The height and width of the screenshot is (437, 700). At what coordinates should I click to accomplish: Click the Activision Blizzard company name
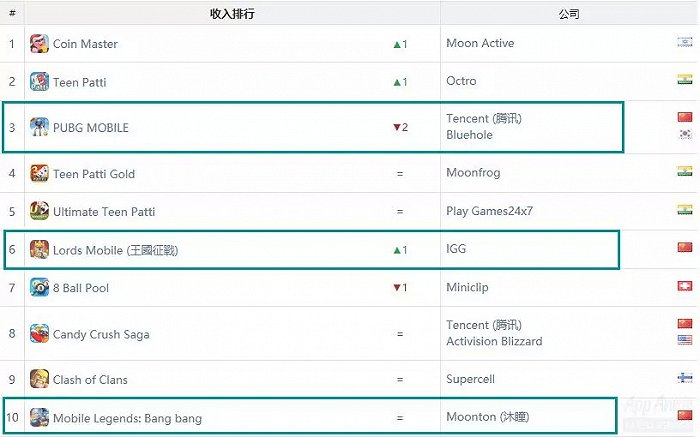point(494,341)
